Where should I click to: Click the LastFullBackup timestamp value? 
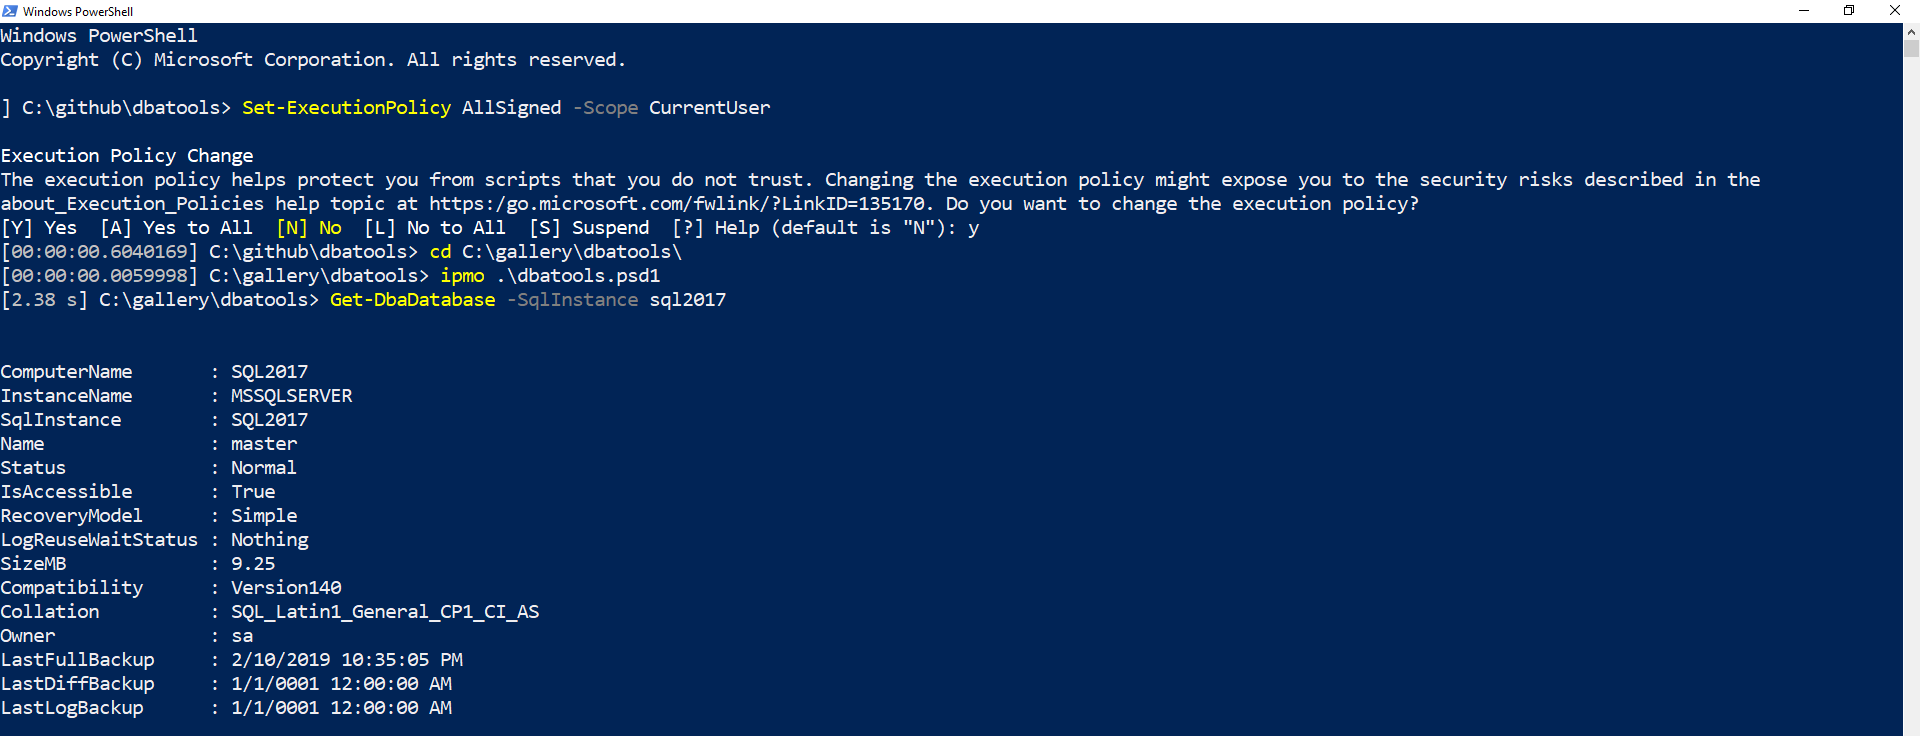pos(346,659)
